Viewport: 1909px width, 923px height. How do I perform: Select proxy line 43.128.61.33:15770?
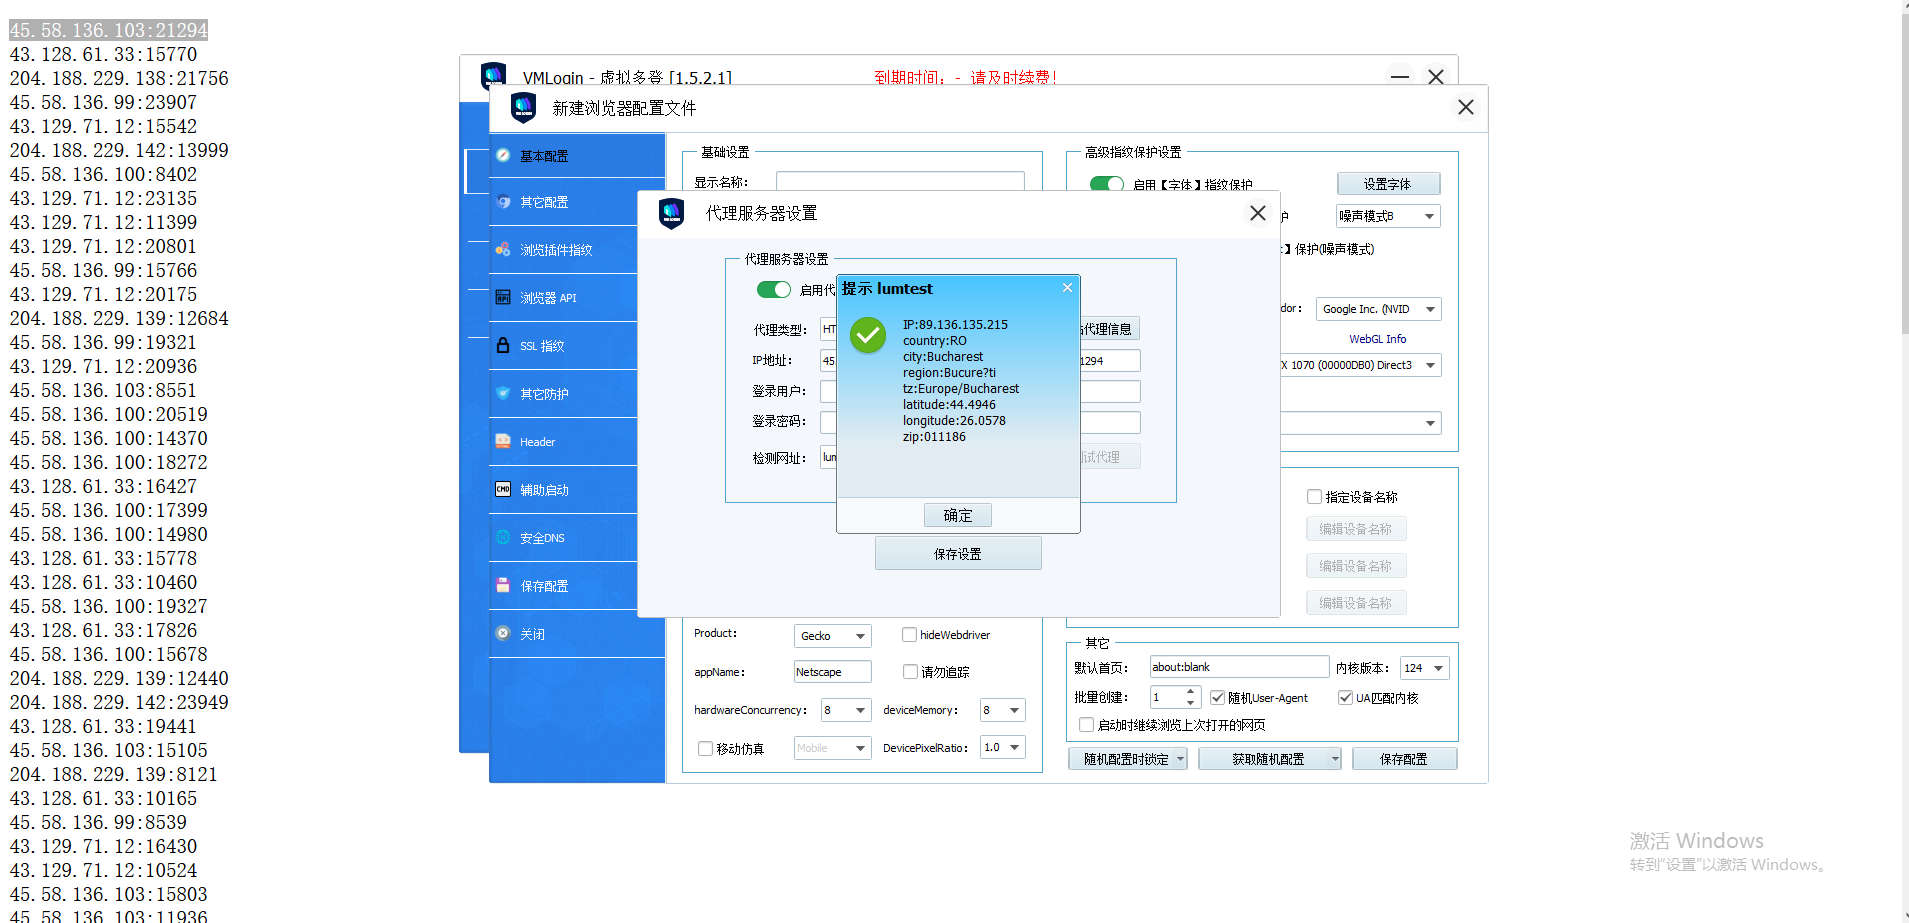(x=104, y=54)
